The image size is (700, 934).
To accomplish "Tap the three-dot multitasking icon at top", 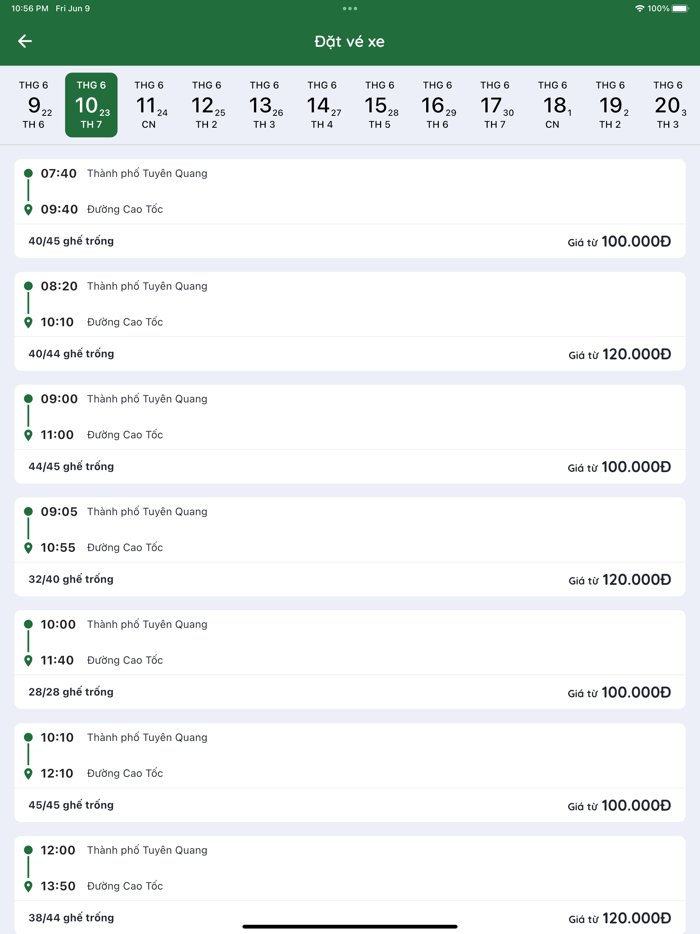I will point(350,8).
